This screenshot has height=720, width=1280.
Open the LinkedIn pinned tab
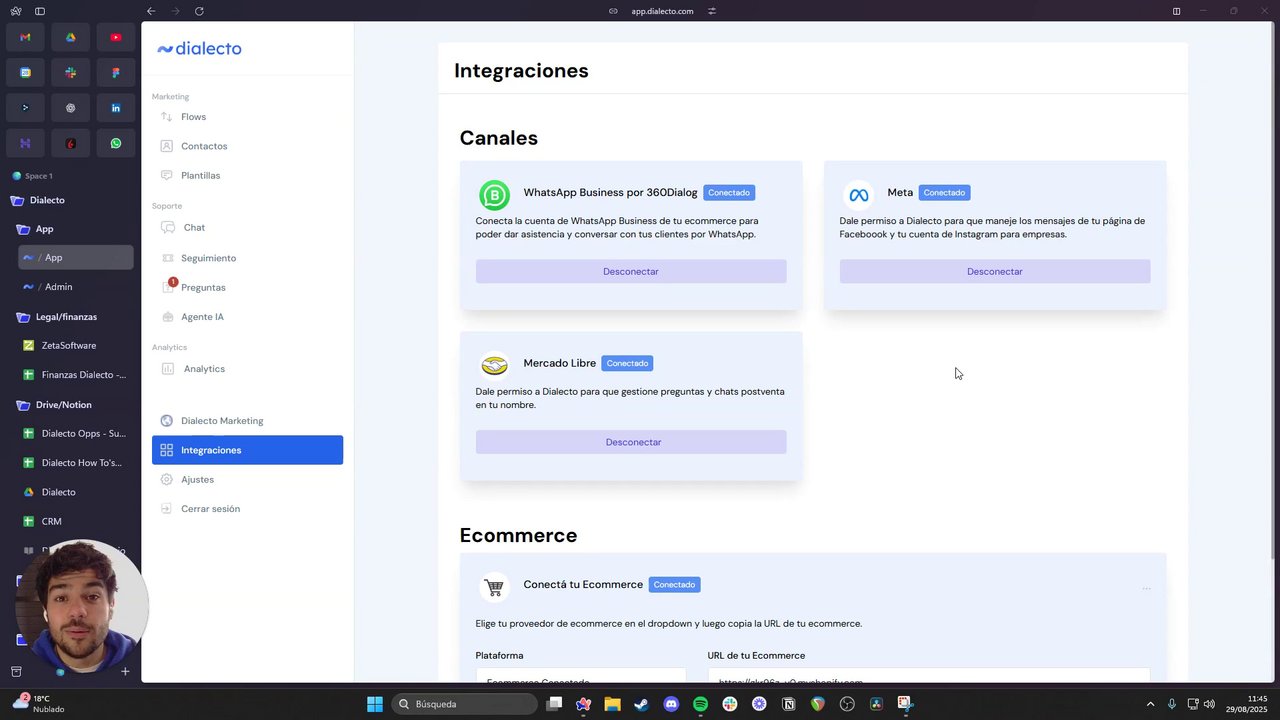point(116,108)
